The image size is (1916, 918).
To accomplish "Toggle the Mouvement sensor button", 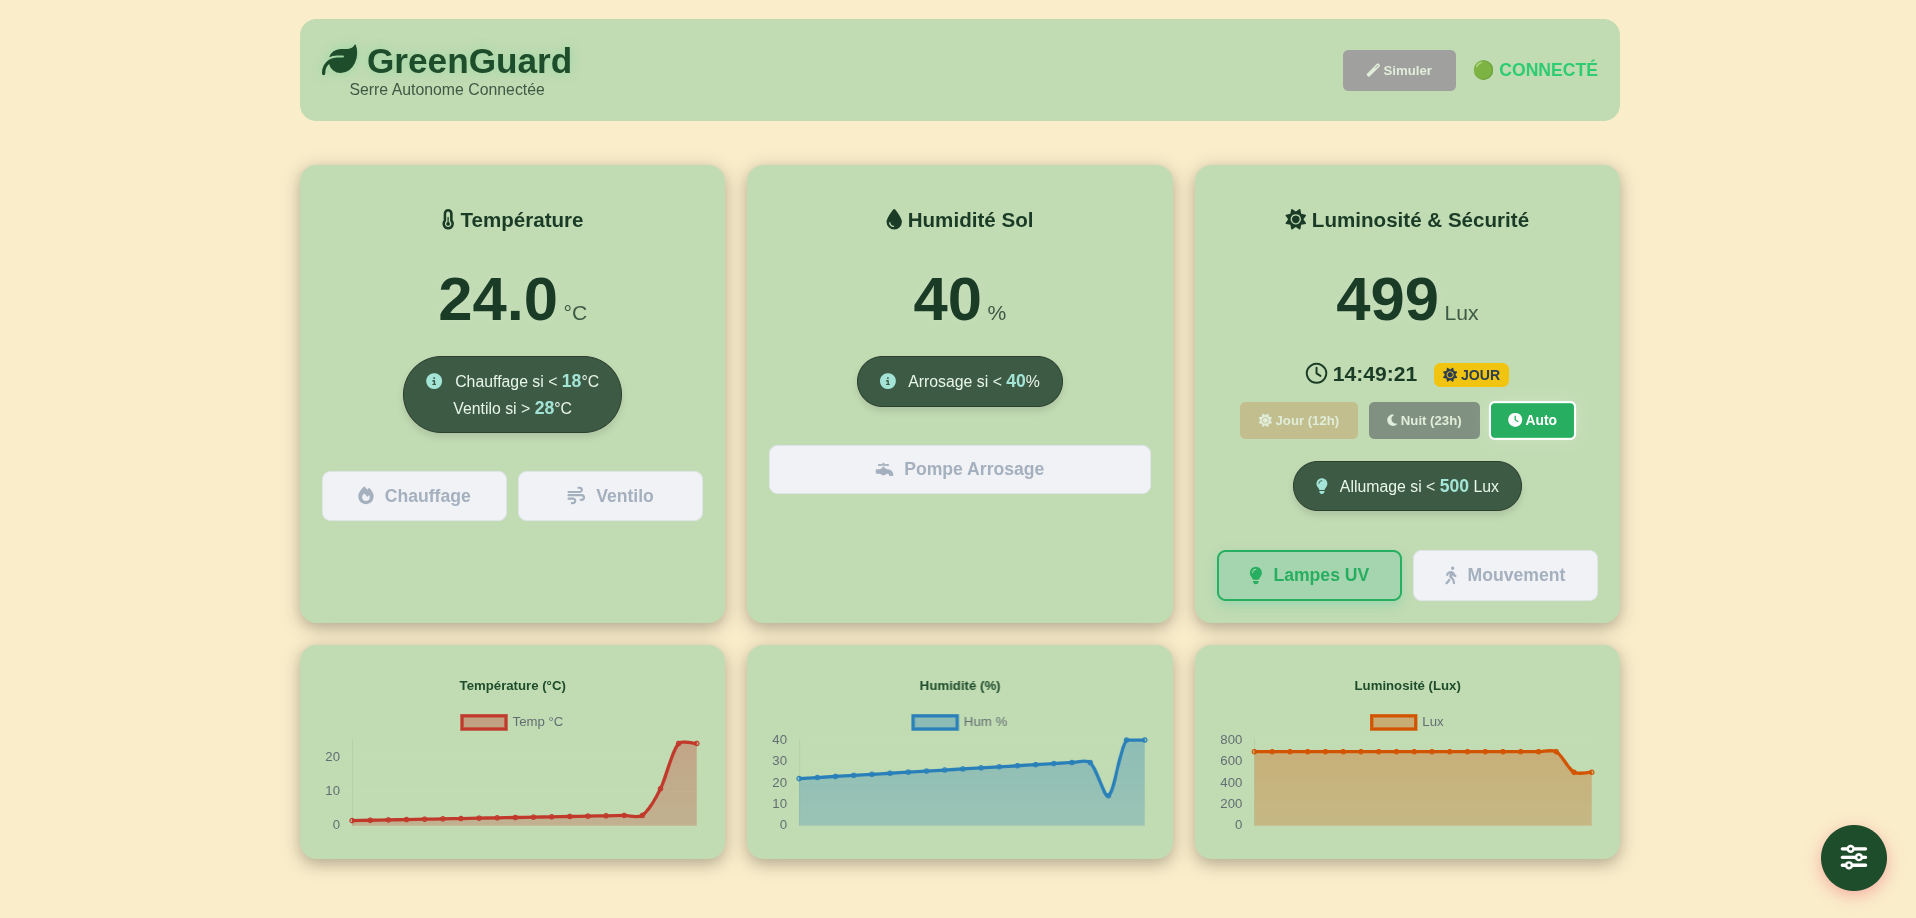I will click(1504, 575).
